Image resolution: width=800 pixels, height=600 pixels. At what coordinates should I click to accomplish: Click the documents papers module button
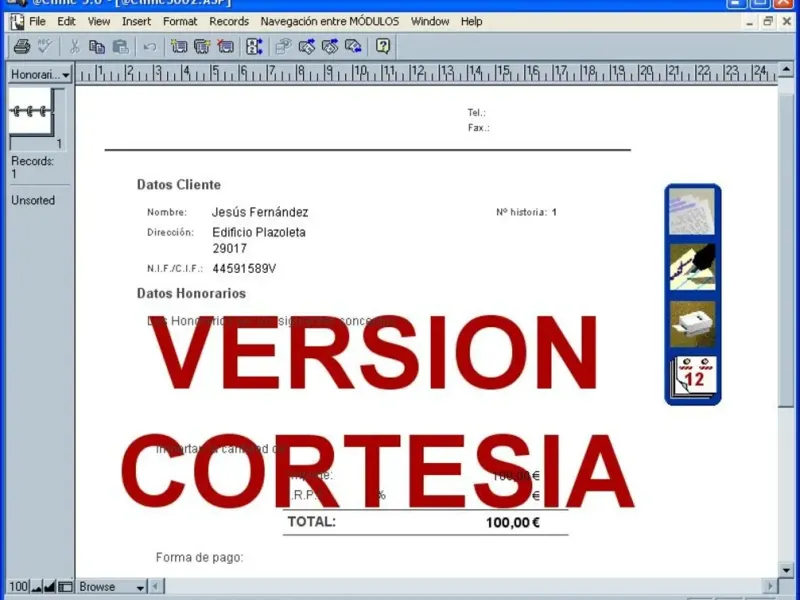pyautogui.click(x=692, y=211)
